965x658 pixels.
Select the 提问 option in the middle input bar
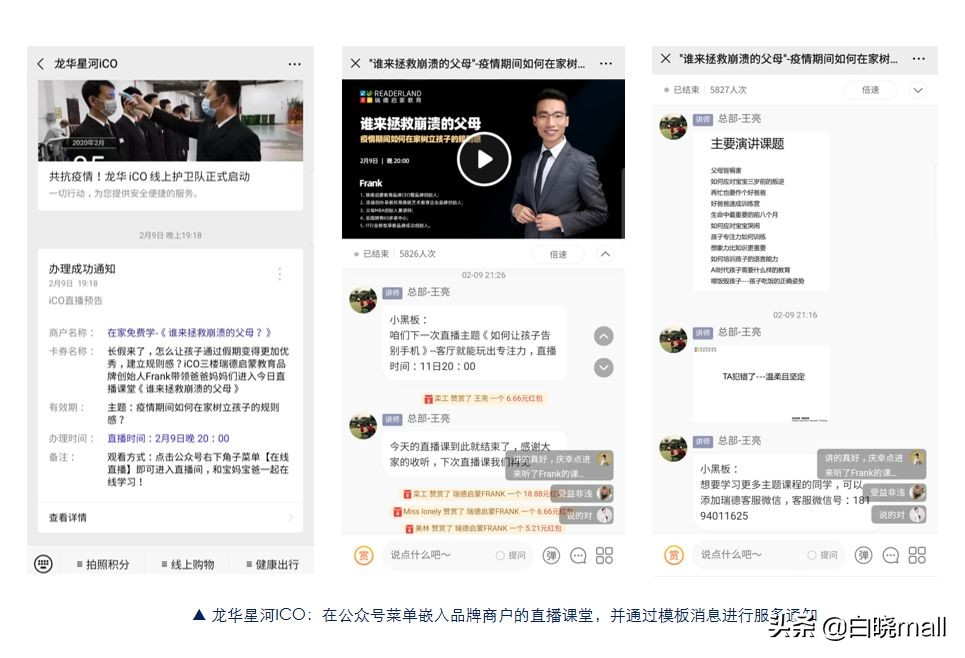click(510, 555)
